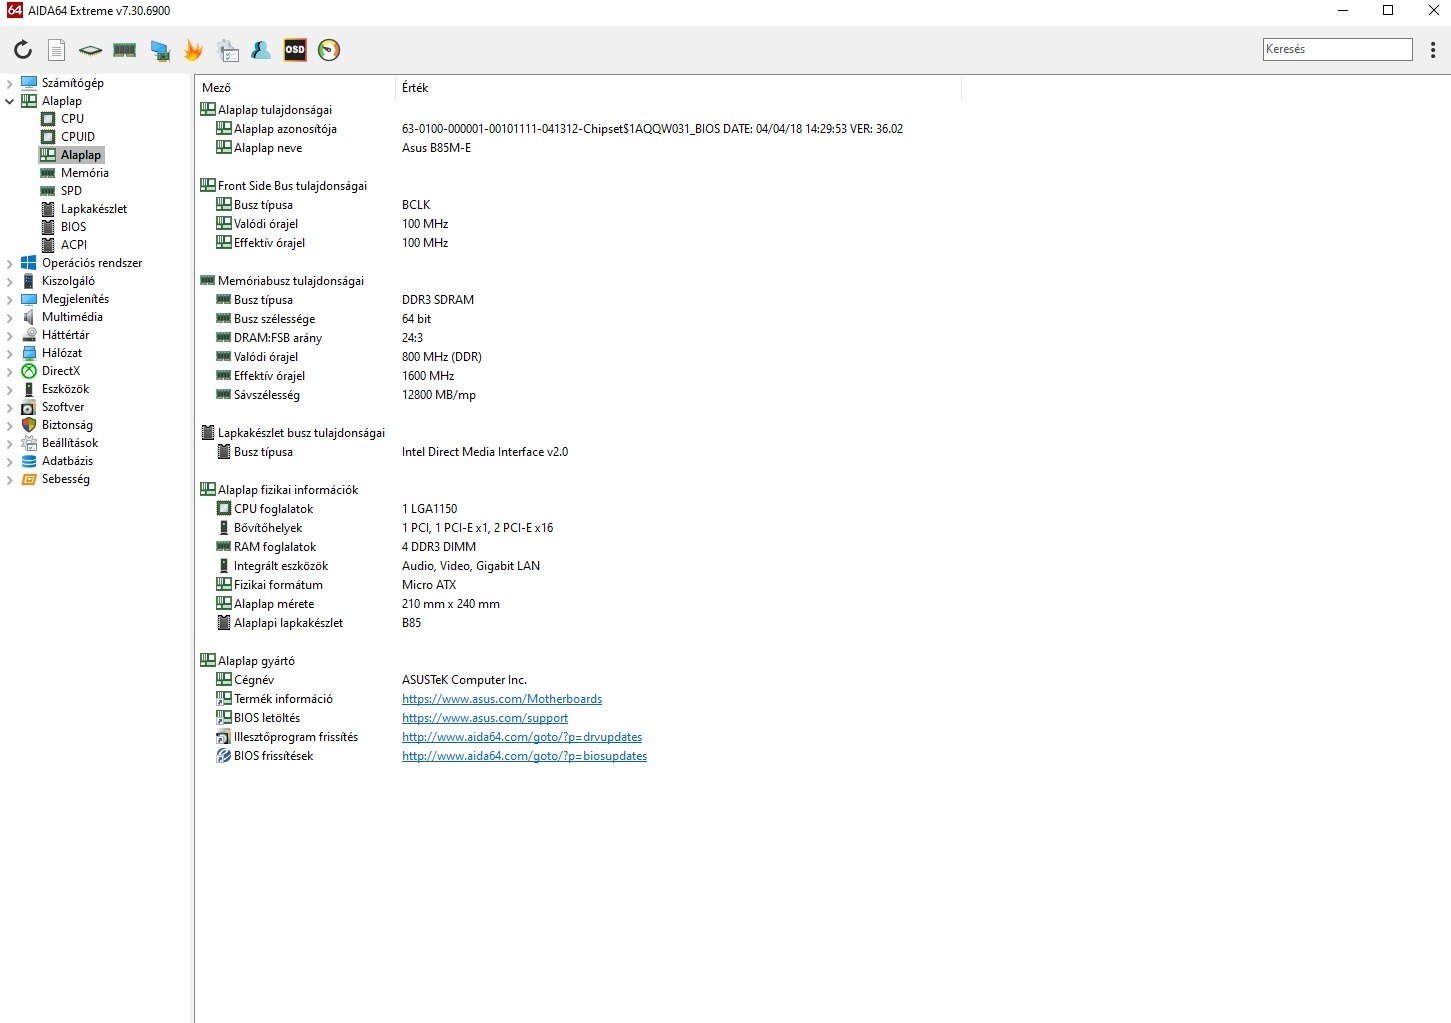Viewport: 1451px width, 1023px height.
Task: Click the Szoftver sidebar icon
Action: (29, 407)
